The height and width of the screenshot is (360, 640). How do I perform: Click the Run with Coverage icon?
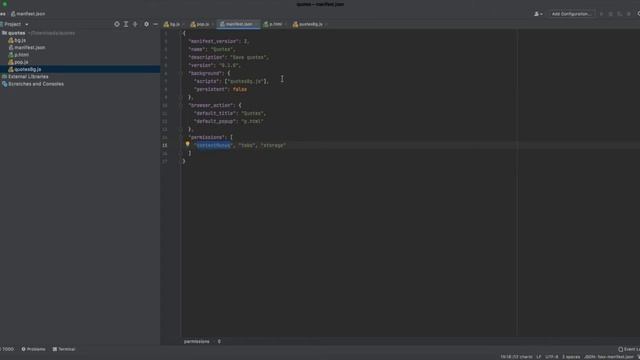tap(619, 14)
